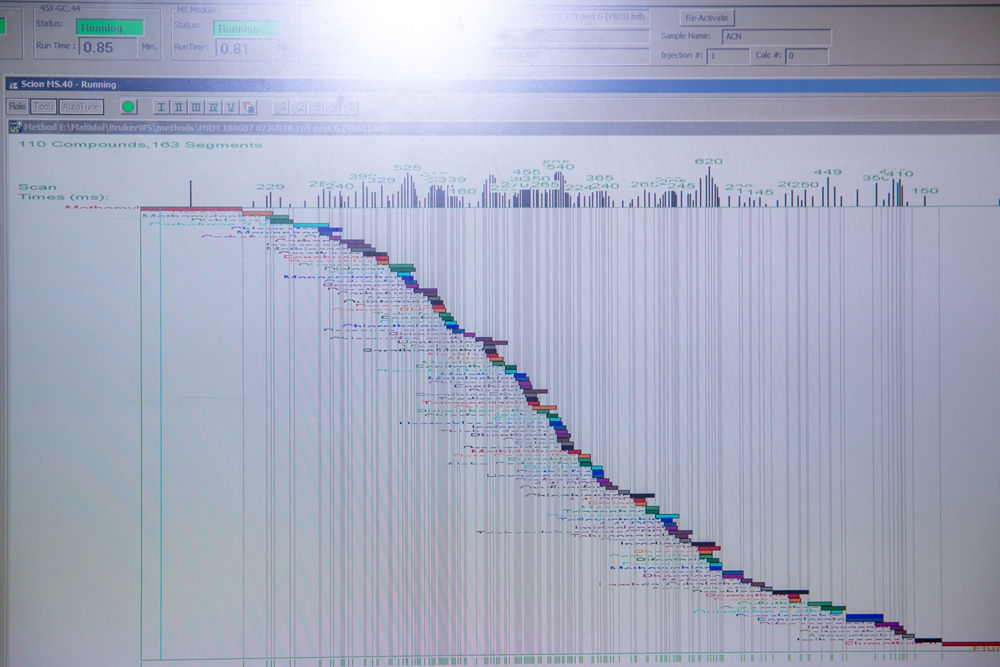Click the green circle status icon
Image resolution: width=1000 pixels, height=667 pixels.
point(128,106)
